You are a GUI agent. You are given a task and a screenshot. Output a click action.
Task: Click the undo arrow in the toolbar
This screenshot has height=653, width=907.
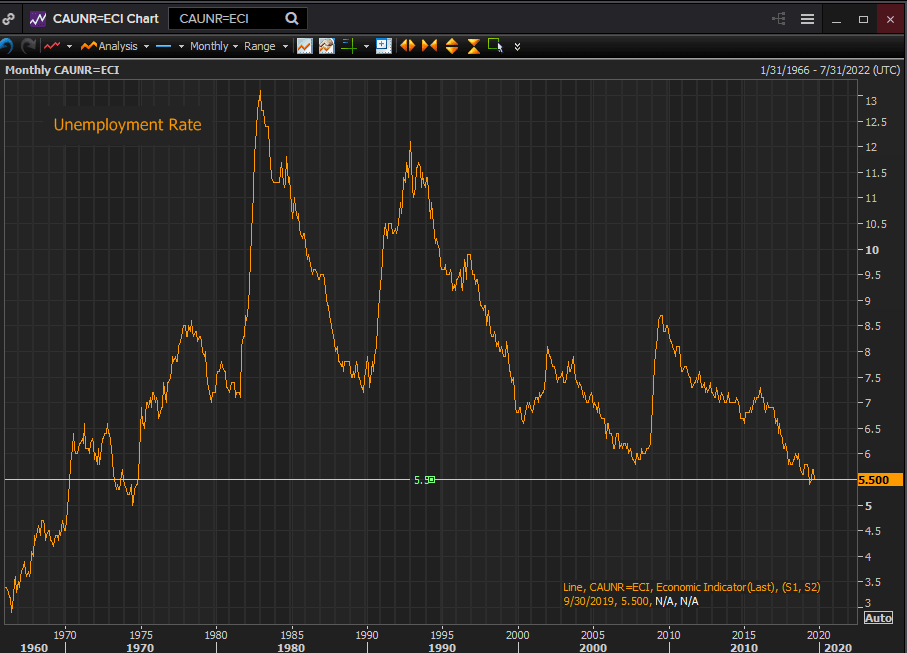7,46
